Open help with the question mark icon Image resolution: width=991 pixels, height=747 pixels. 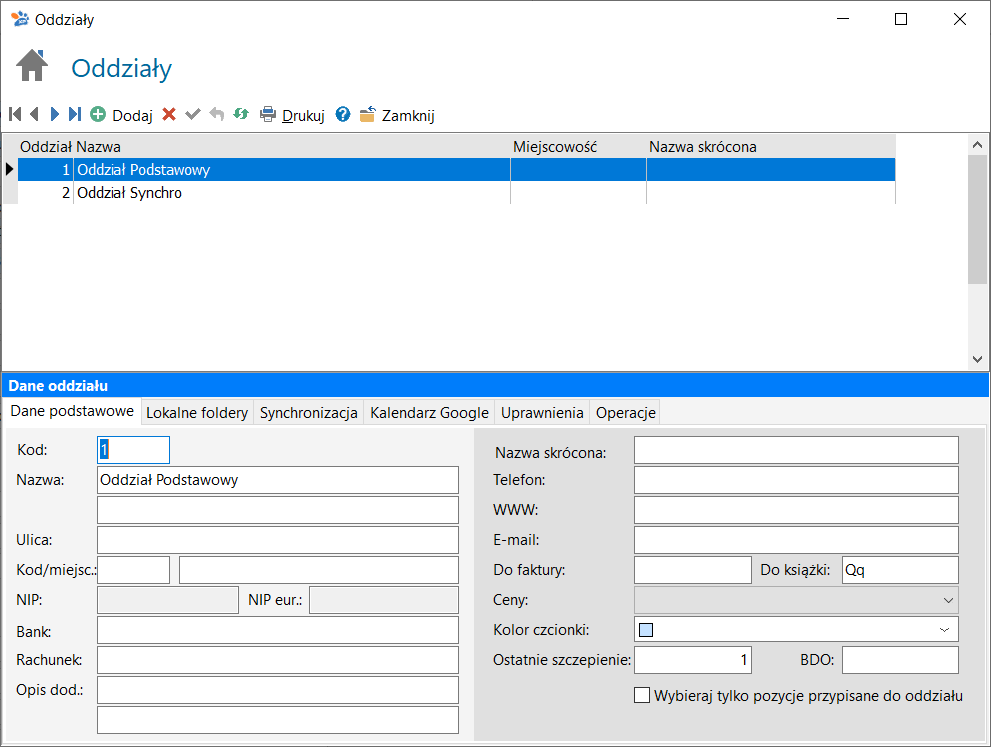pyautogui.click(x=343, y=114)
